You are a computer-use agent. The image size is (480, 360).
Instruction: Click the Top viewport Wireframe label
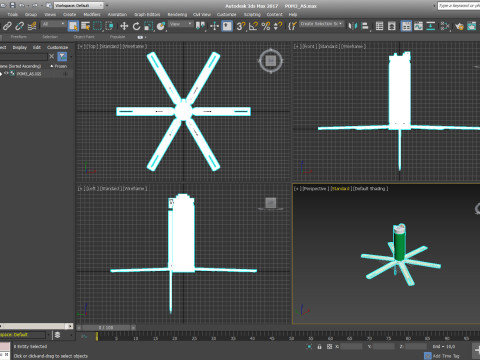click(x=134, y=46)
